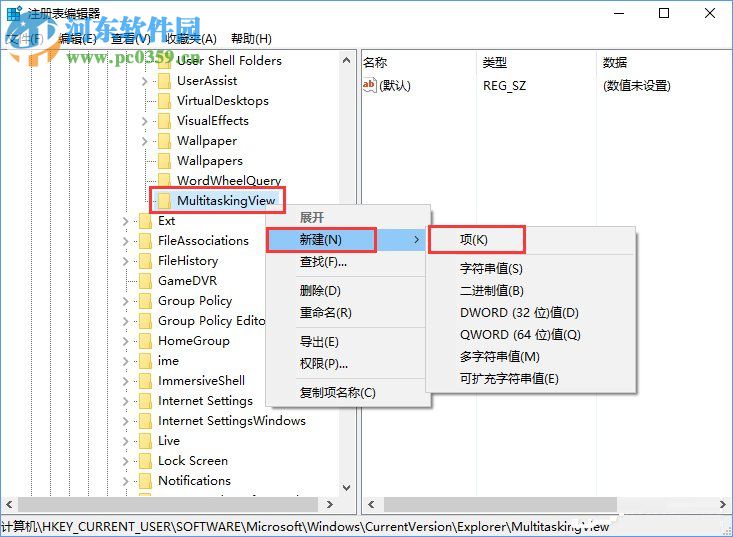Viewport: 733px width, 537px height.
Task: Open the 帮助(H) menu
Action: pyautogui.click(x=252, y=39)
